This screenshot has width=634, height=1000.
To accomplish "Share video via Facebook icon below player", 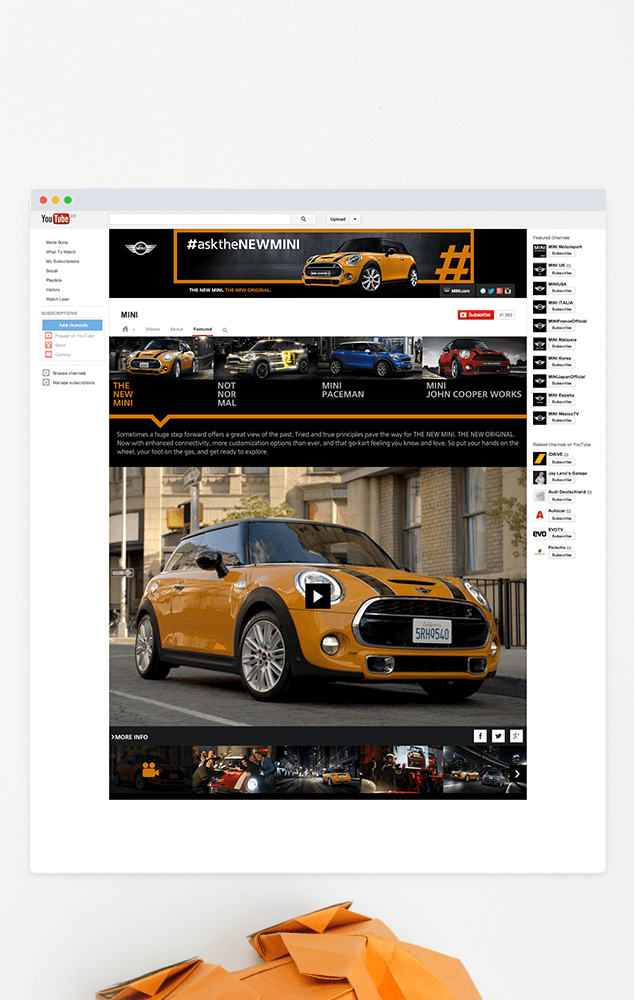I will click(480, 736).
